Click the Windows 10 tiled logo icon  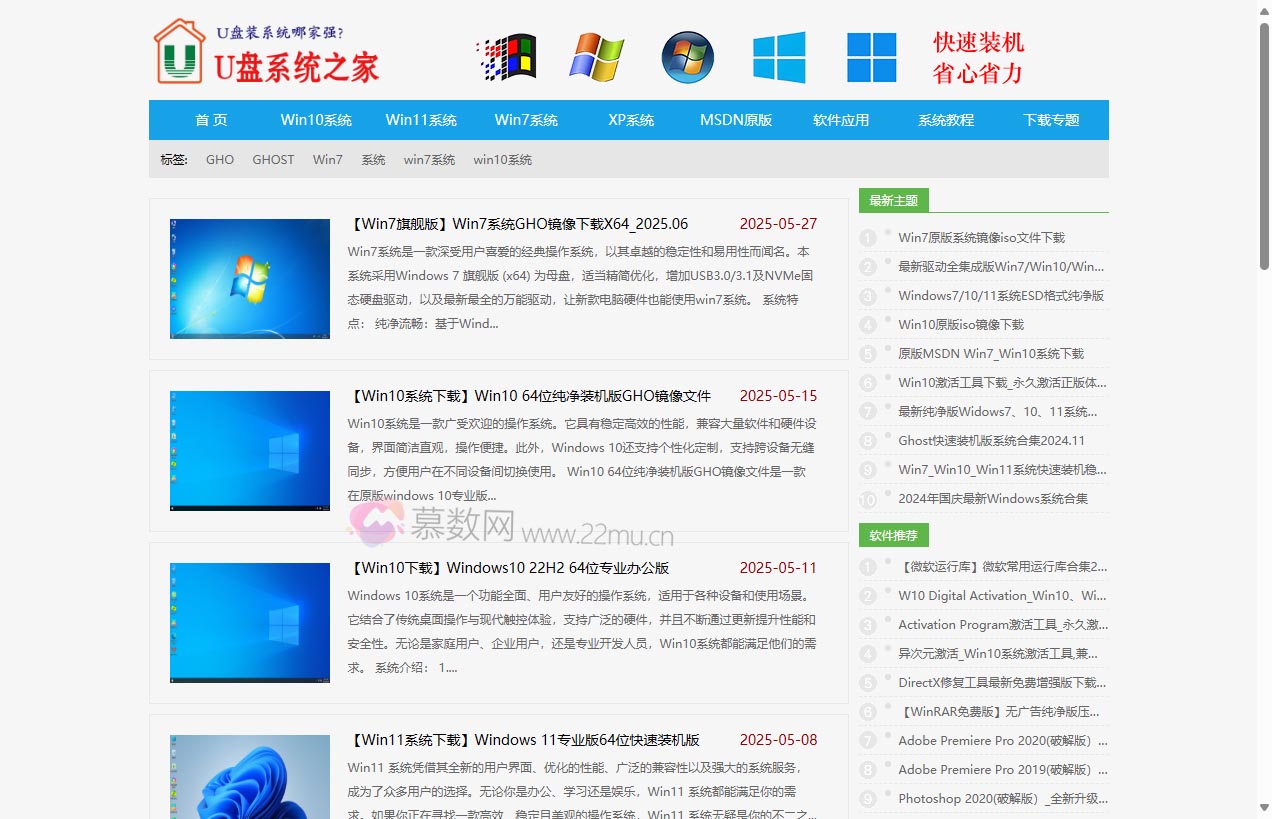[x=871, y=57]
